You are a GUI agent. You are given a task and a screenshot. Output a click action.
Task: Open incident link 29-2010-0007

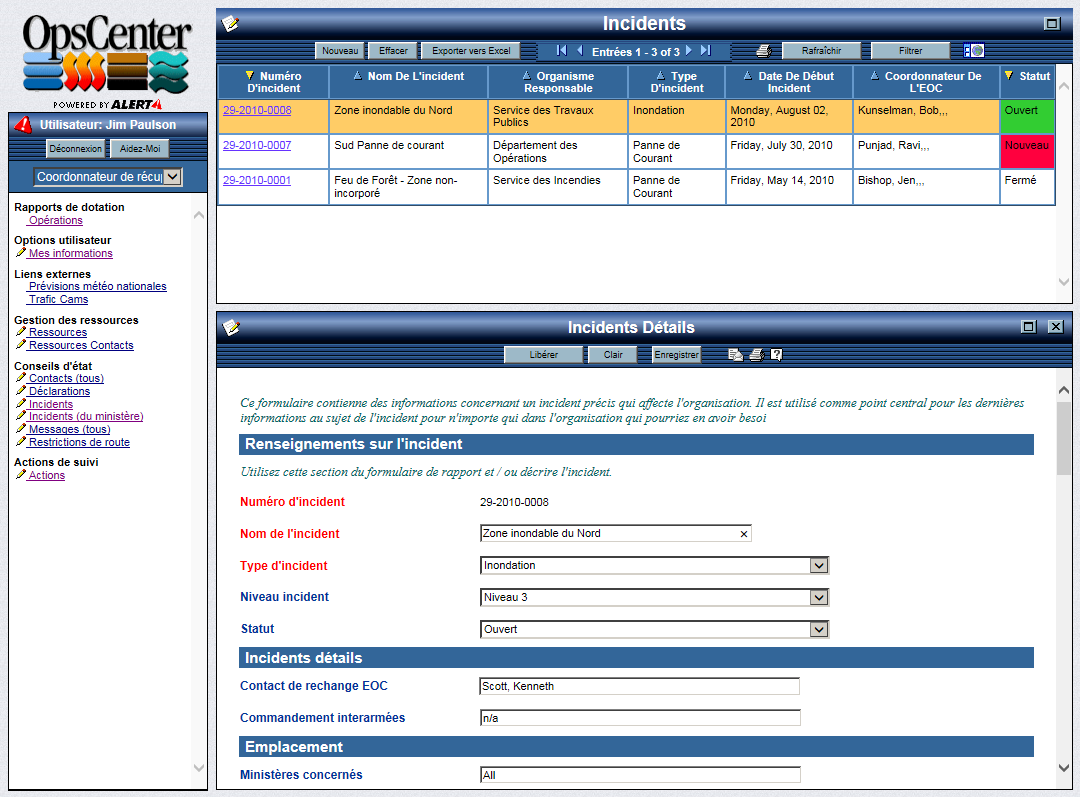tap(257, 146)
